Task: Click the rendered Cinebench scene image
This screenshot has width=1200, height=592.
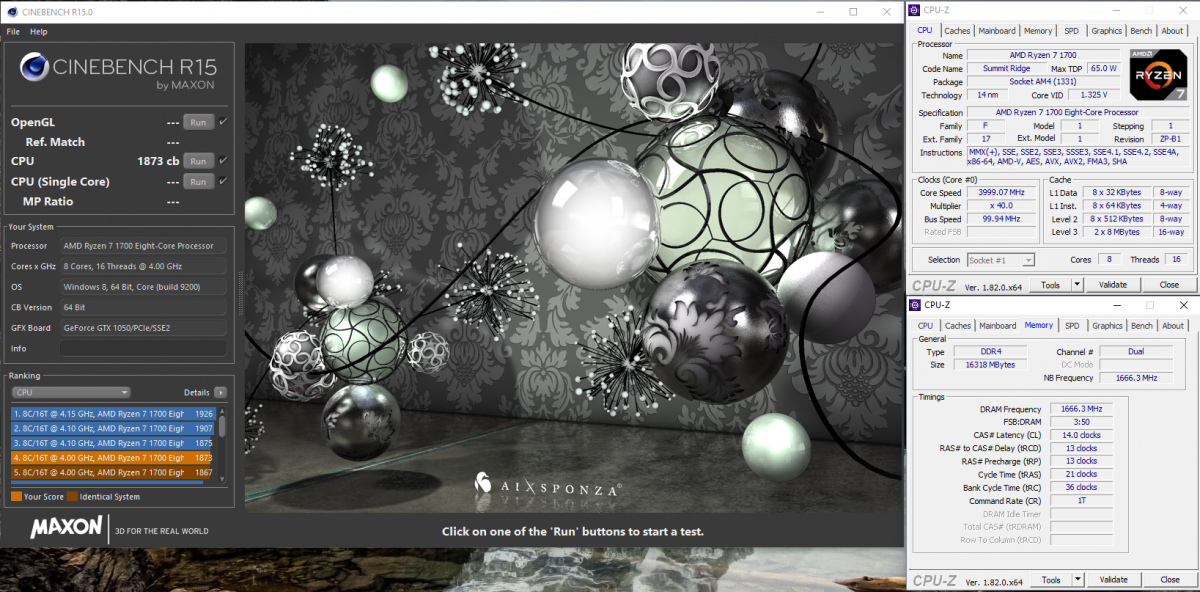Action: point(573,280)
